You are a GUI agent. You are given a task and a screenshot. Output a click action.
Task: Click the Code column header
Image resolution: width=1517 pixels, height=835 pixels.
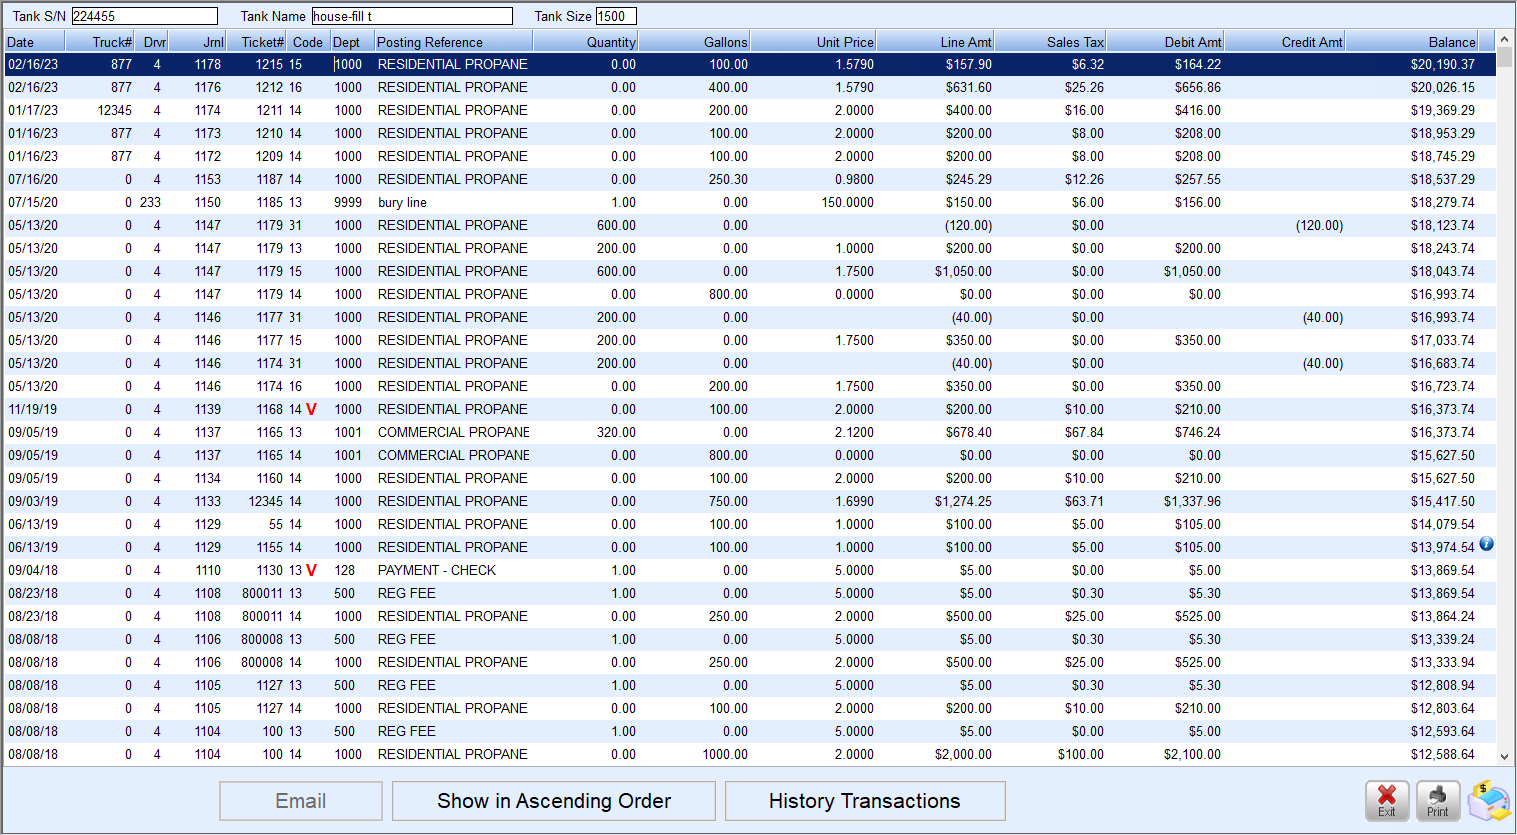coord(309,42)
